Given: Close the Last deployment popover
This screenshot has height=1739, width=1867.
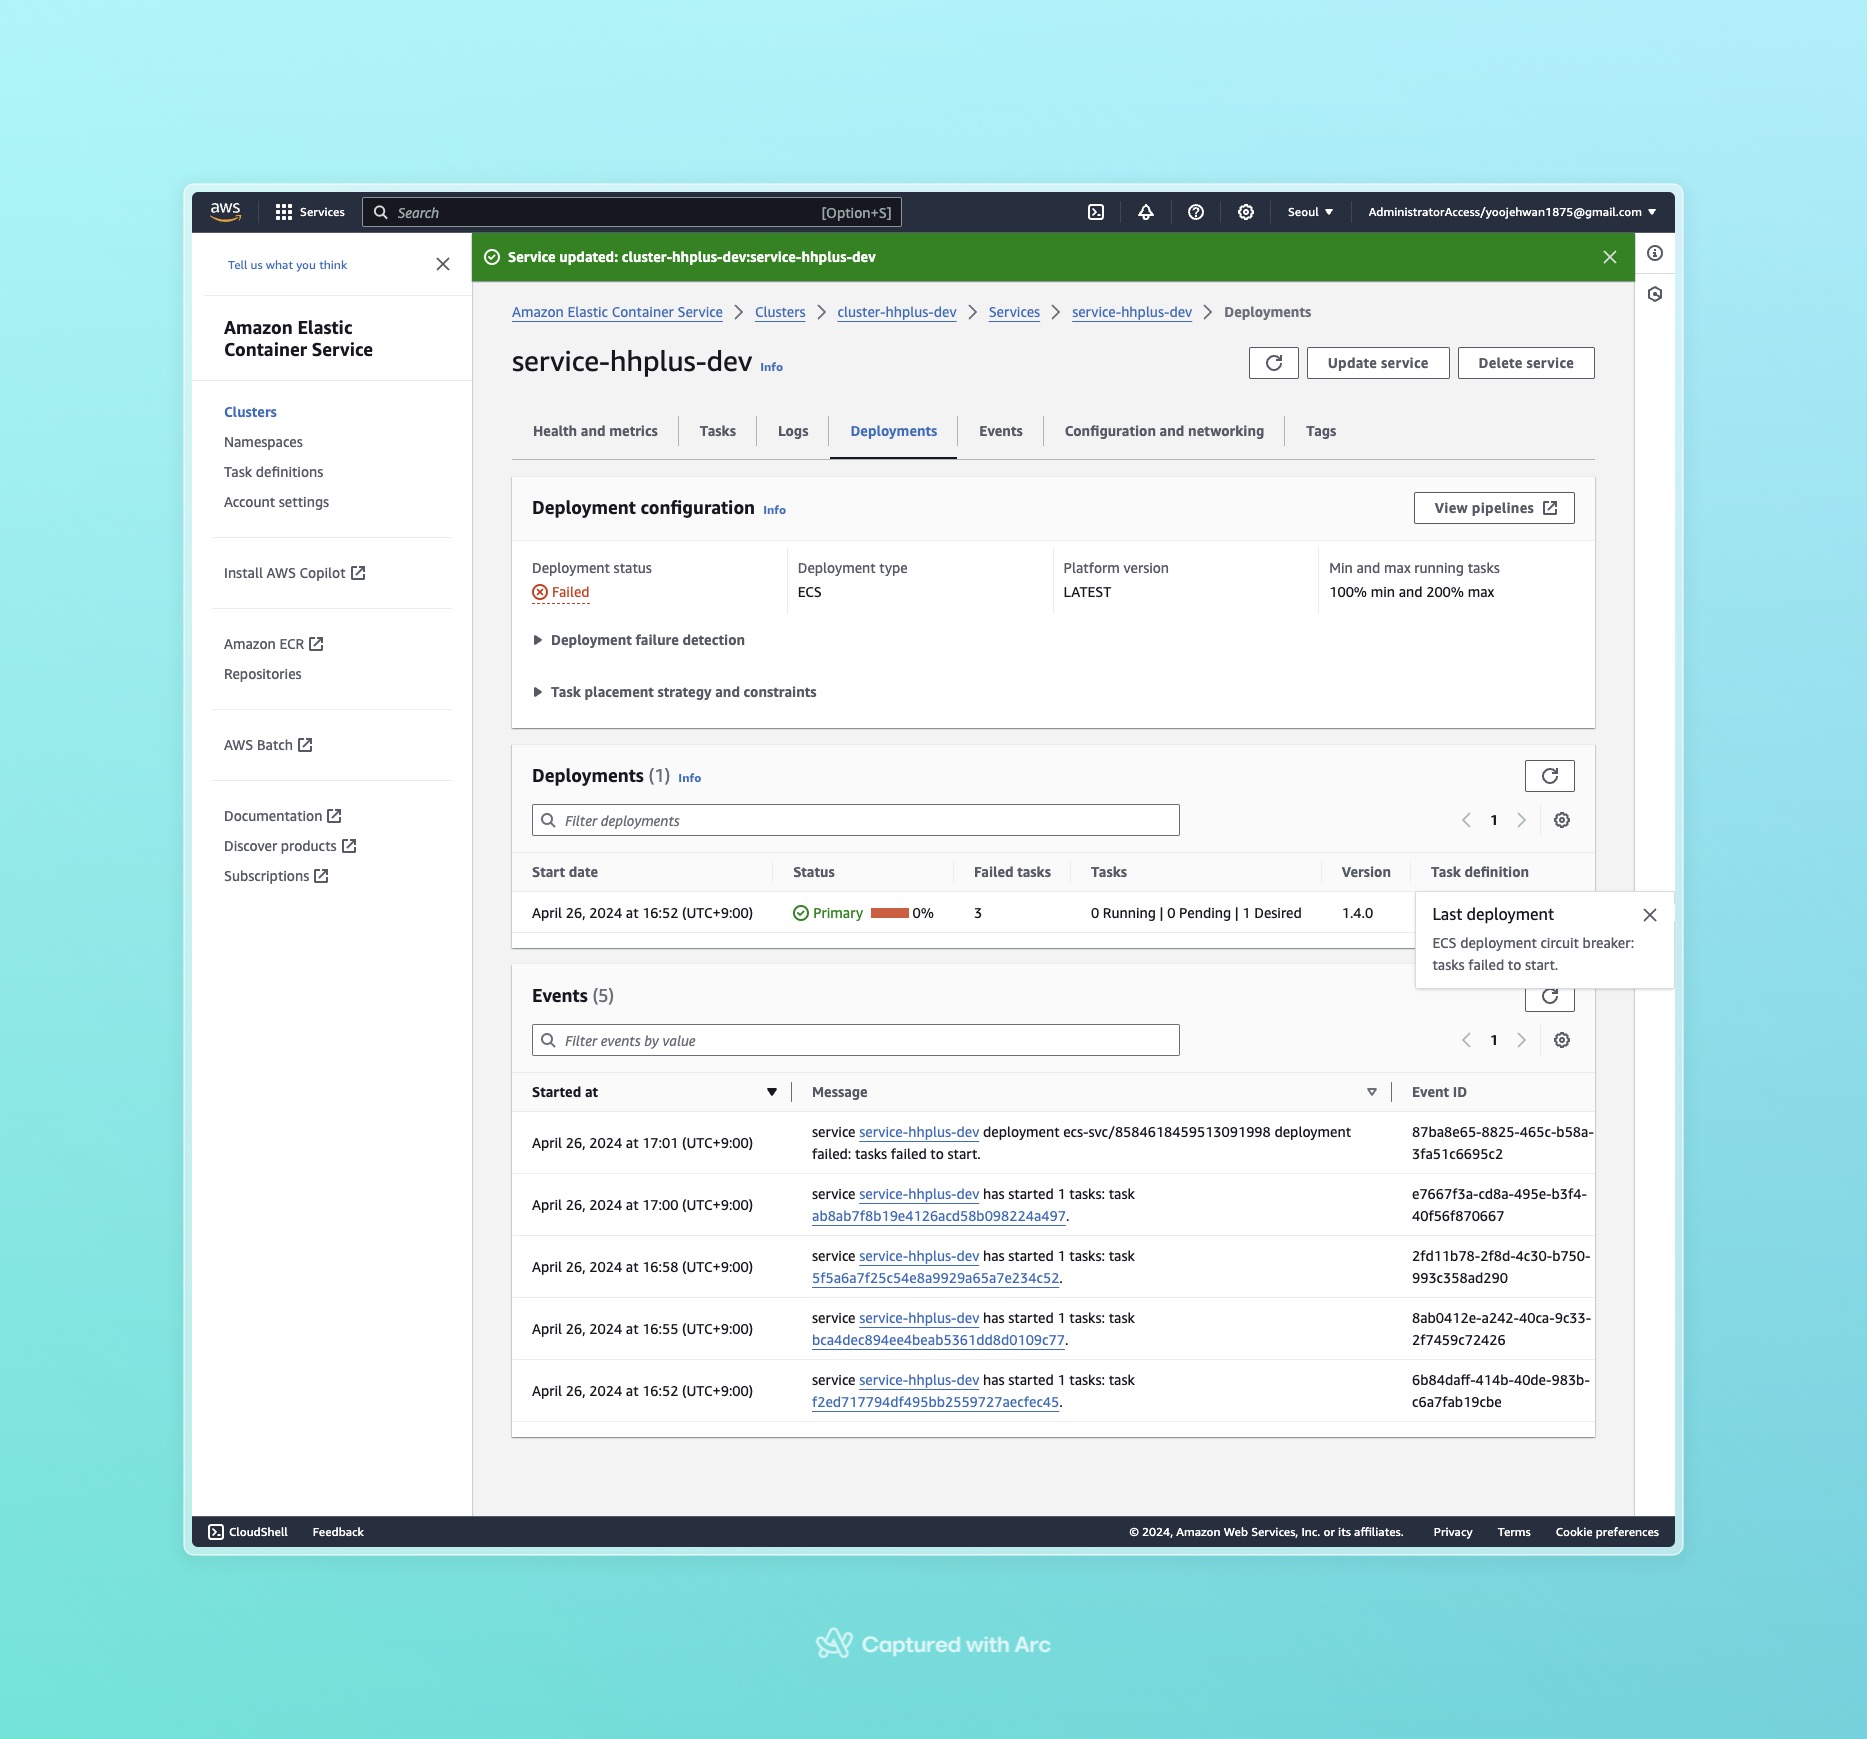Looking at the screenshot, I should (1650, 914).
